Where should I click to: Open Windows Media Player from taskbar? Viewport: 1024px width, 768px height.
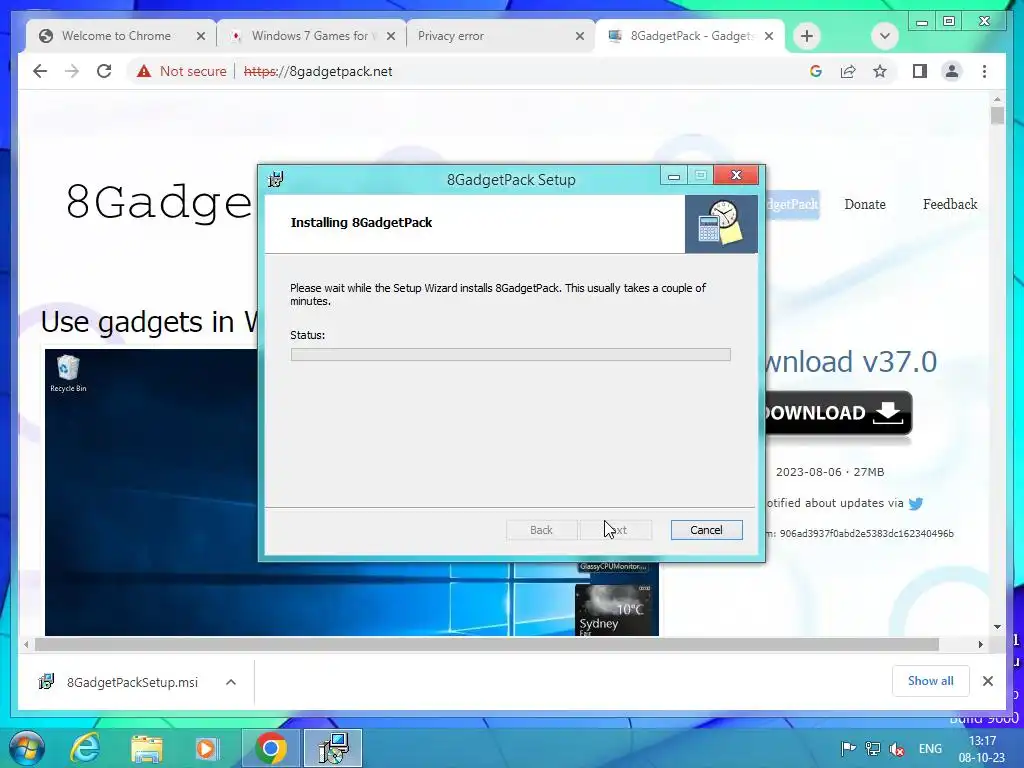coord(206,748)
